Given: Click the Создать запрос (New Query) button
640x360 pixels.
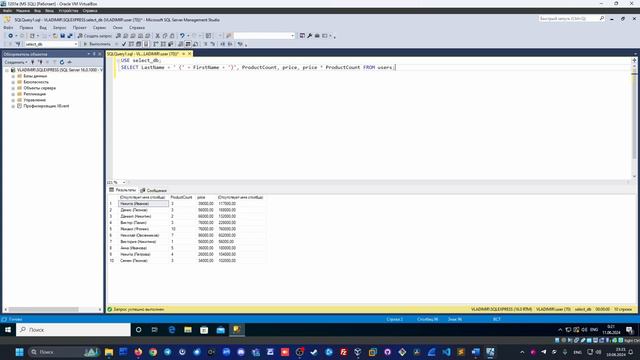Looking at the screenshot, I should [x=94, y=36].
